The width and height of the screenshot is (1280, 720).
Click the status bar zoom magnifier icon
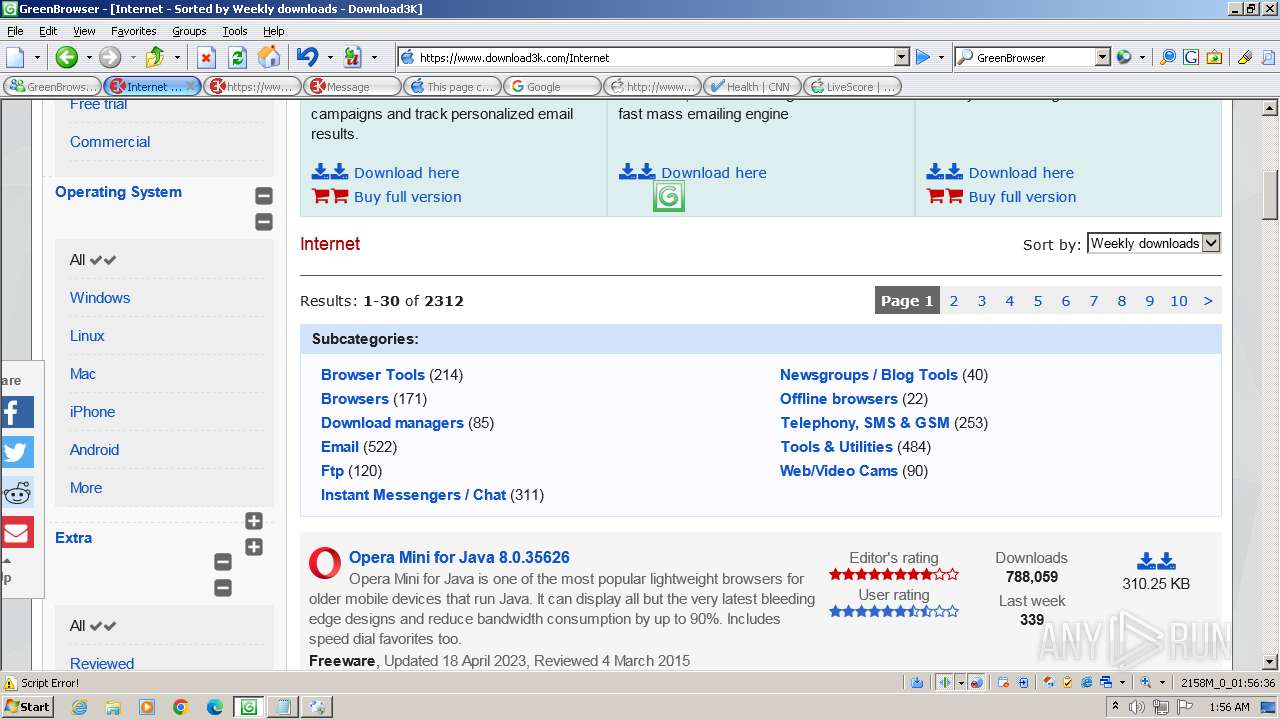point(1146,683)
